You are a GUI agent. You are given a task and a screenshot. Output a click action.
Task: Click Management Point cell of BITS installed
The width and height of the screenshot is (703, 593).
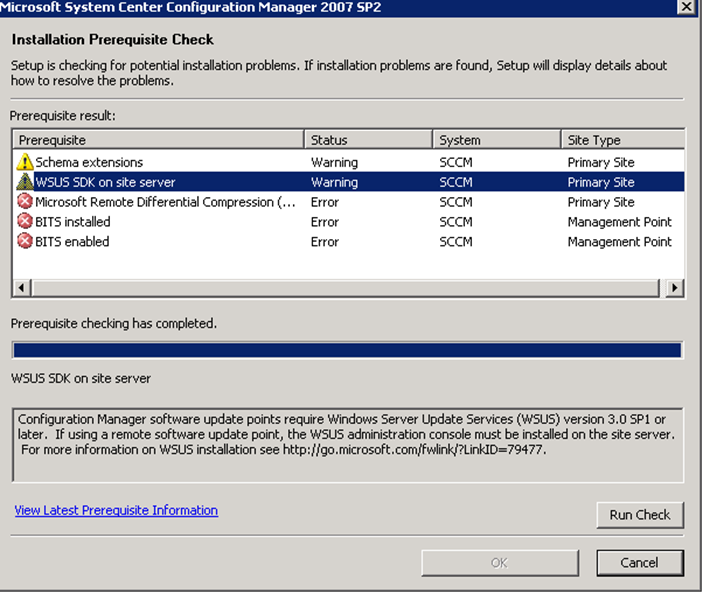click(620, 222)
